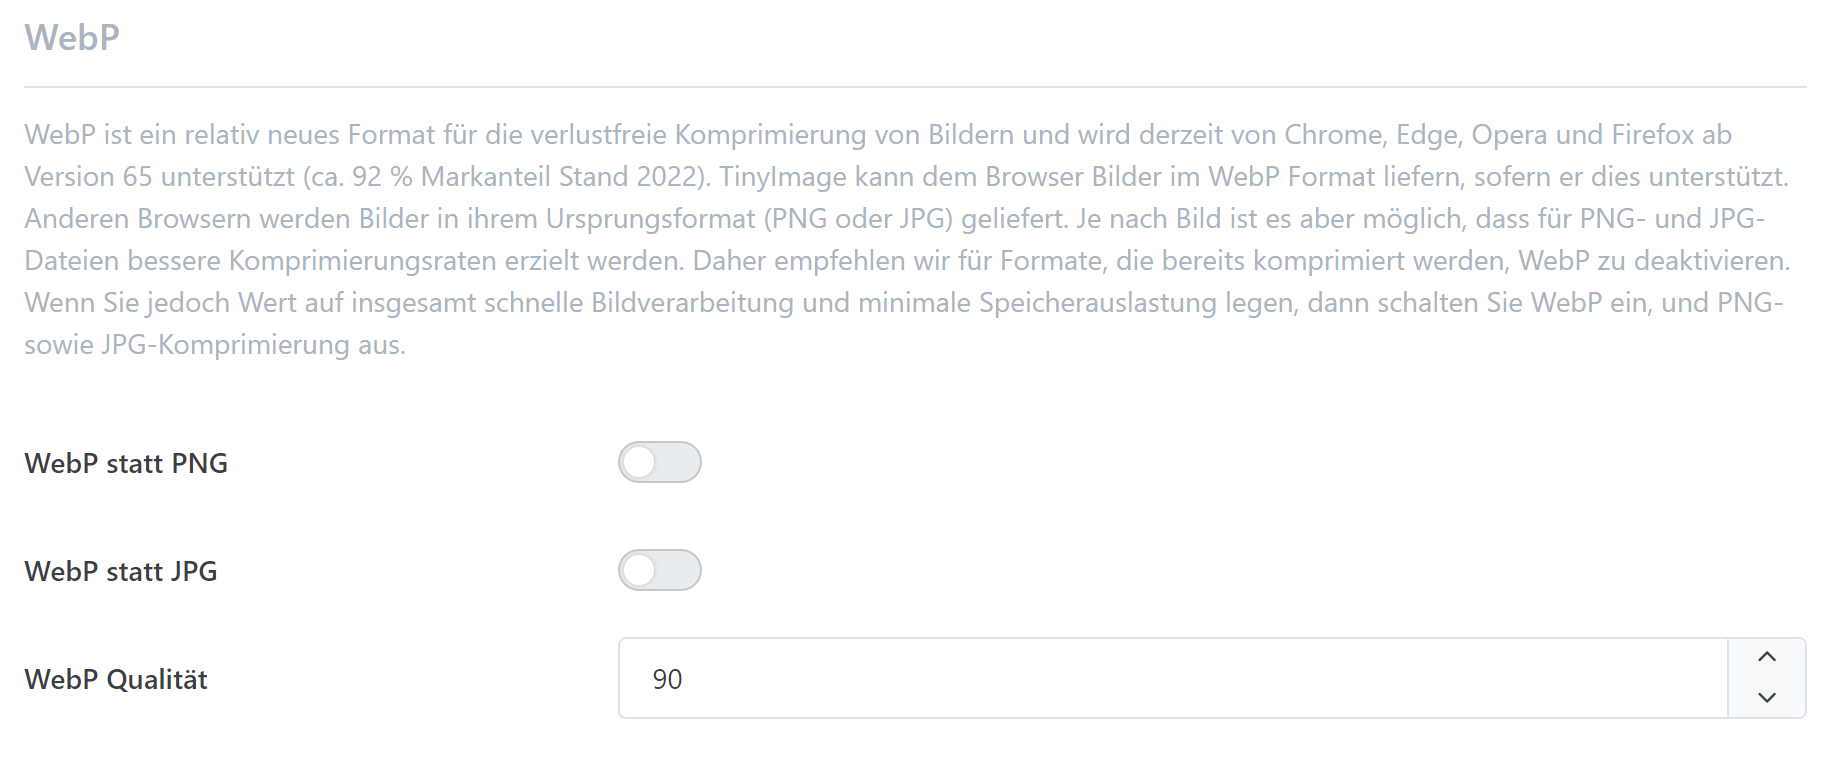Screen dimensions: 1831x781
Task: Turn on WebP statt JPG toggle
Action: [x=659, y=571]
